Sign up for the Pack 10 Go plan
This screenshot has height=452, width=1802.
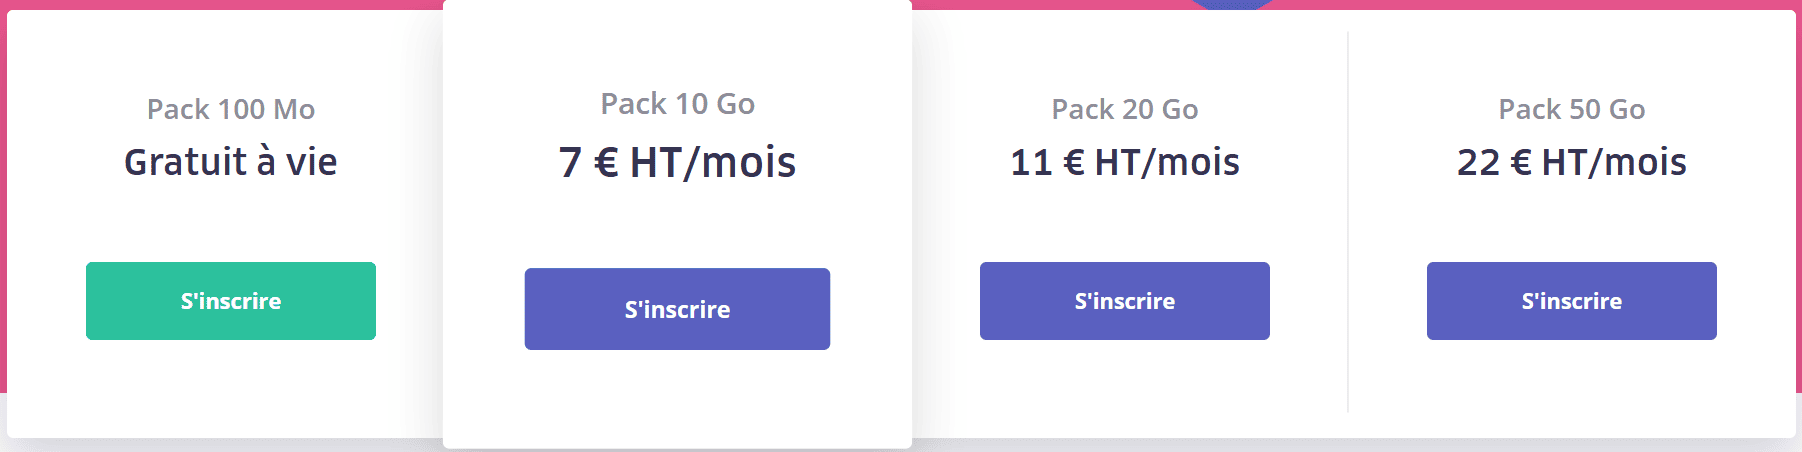[677, 309]
